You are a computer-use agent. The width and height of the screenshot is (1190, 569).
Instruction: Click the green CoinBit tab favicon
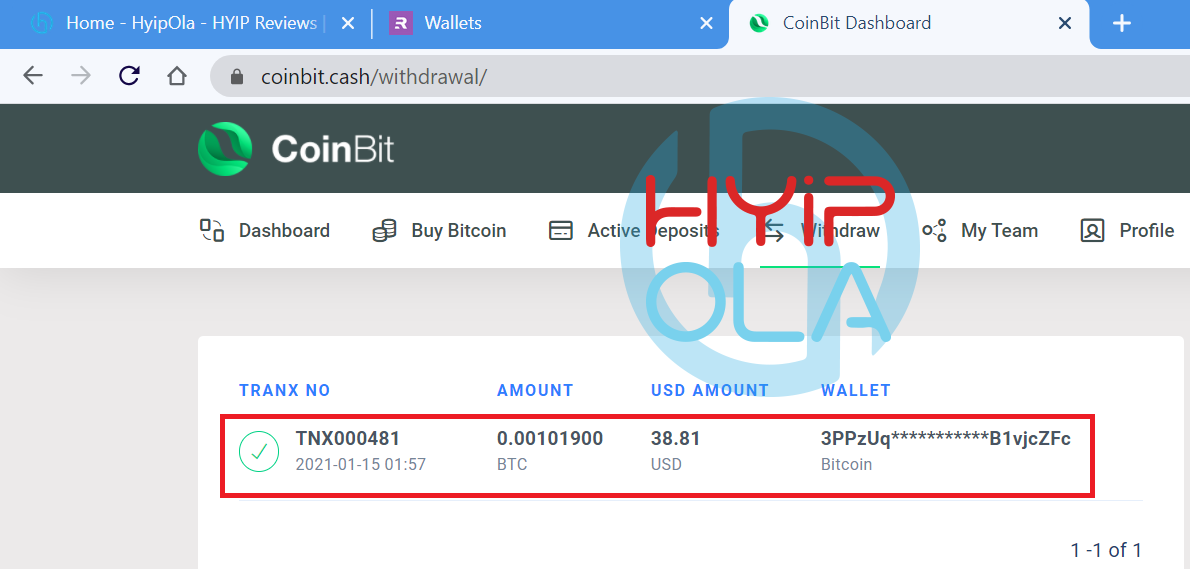tap(758, 24)
